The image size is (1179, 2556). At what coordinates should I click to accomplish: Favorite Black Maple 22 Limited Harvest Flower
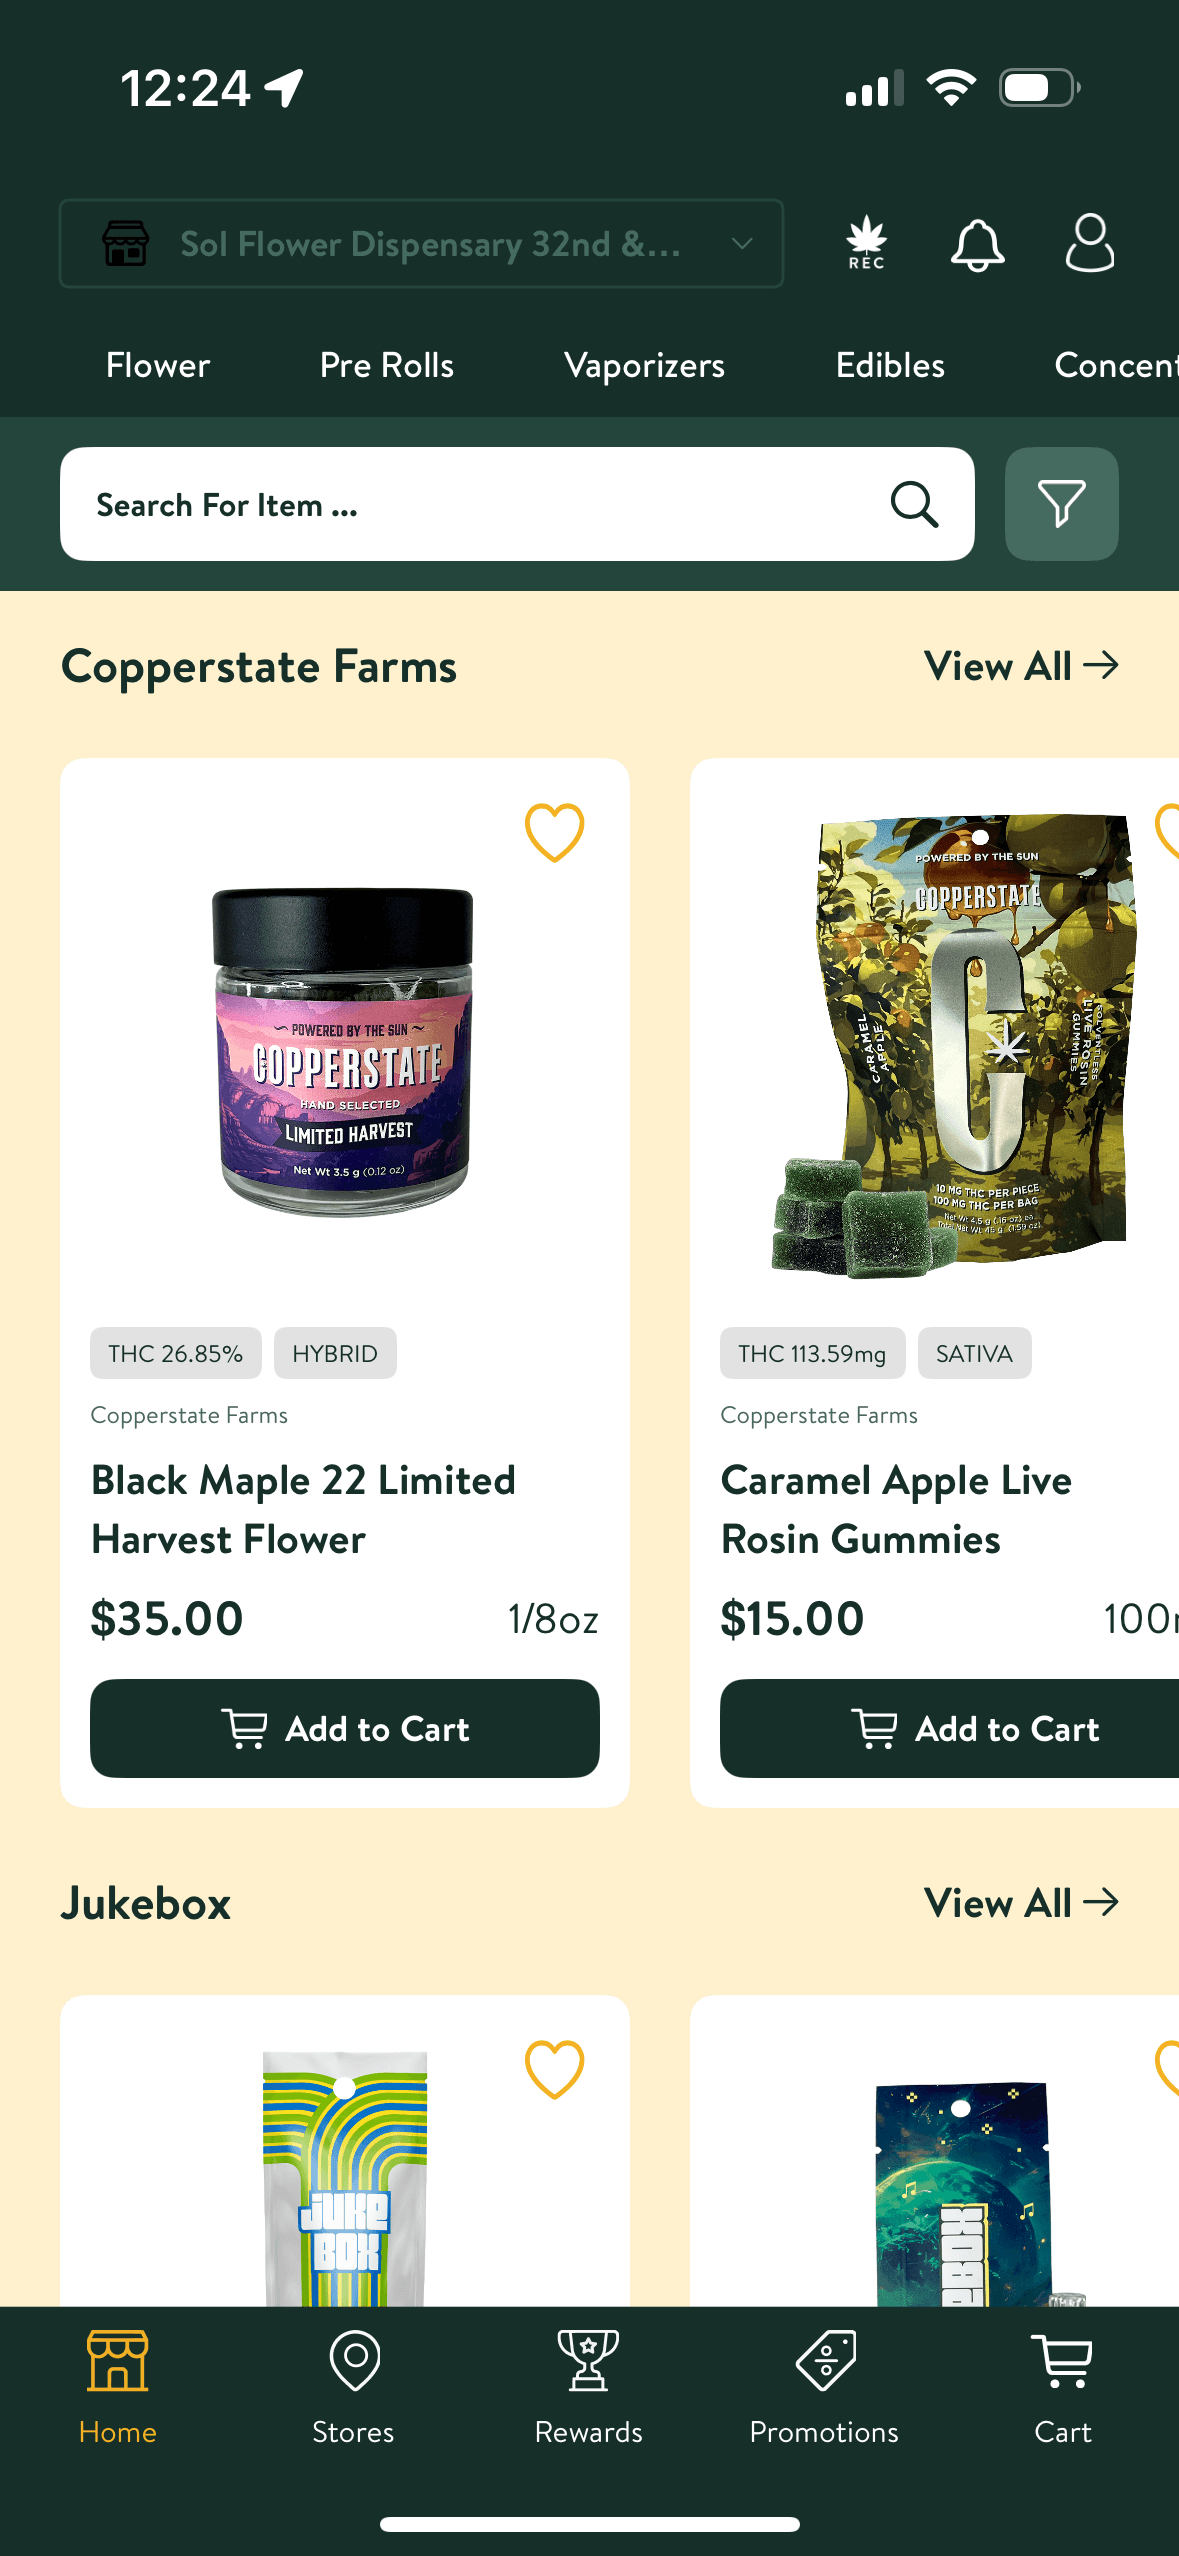[554, 832]
